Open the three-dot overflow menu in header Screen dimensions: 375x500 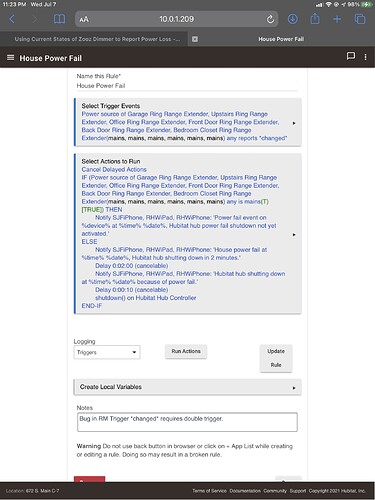coord(365,57)
